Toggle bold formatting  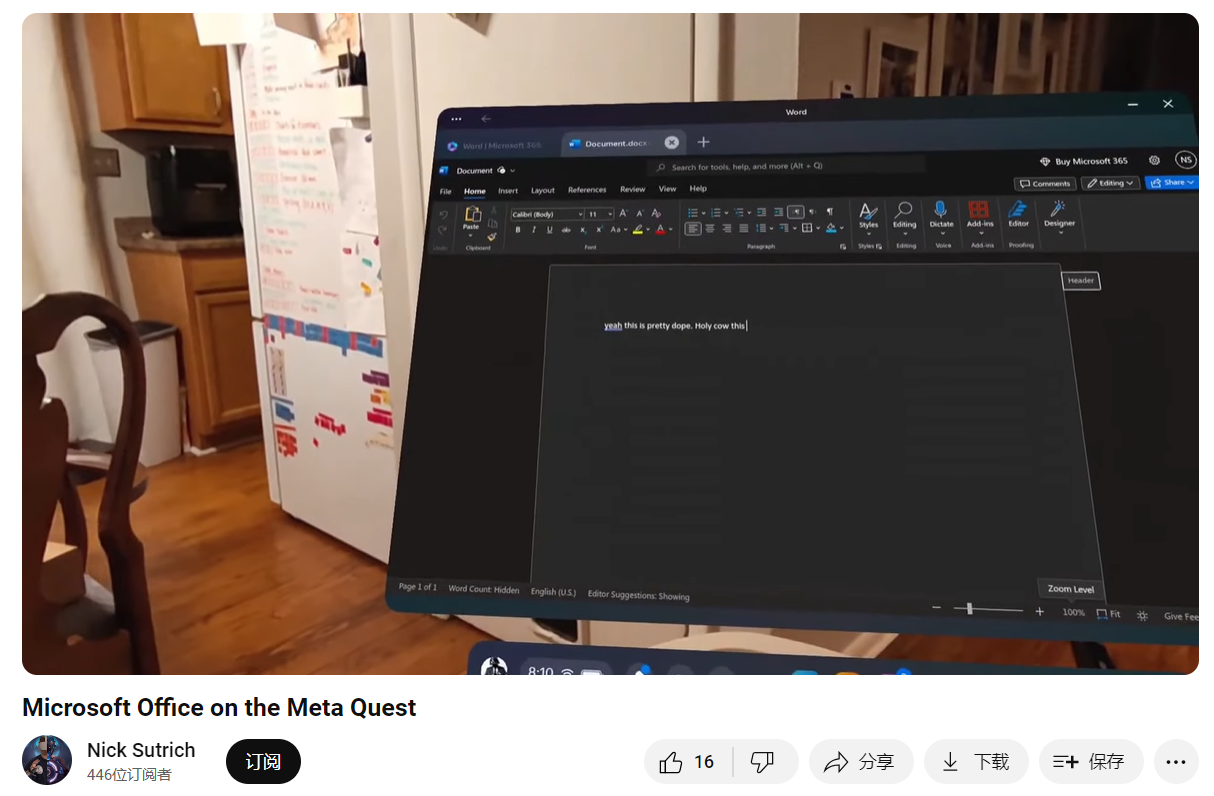[519, 228]
